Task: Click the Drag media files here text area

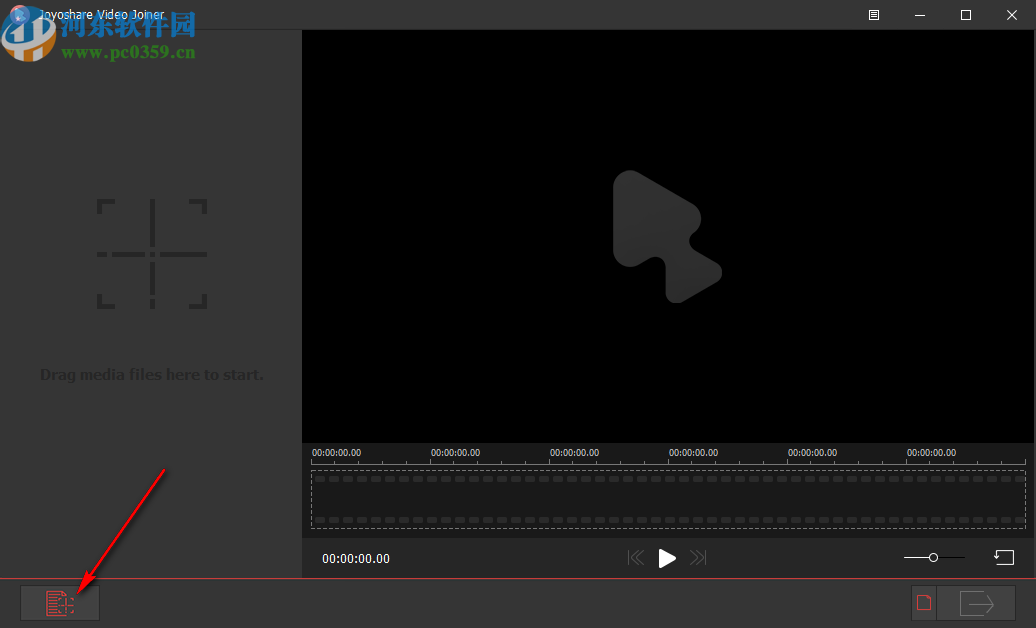Action: 151,374
